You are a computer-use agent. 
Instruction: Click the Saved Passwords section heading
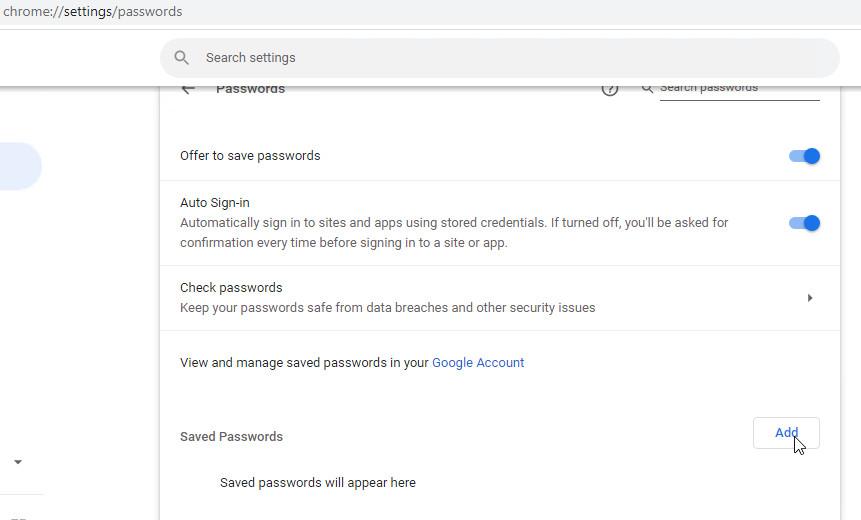[x=231, y=437]
